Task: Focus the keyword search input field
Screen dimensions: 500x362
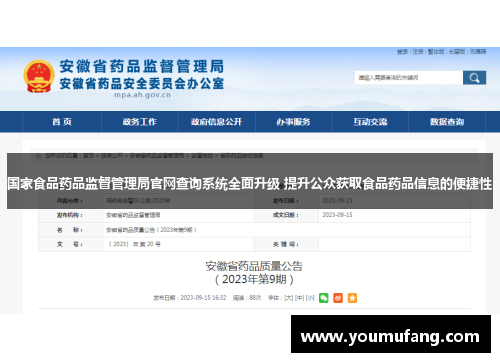Action: [x=409, y=78]
